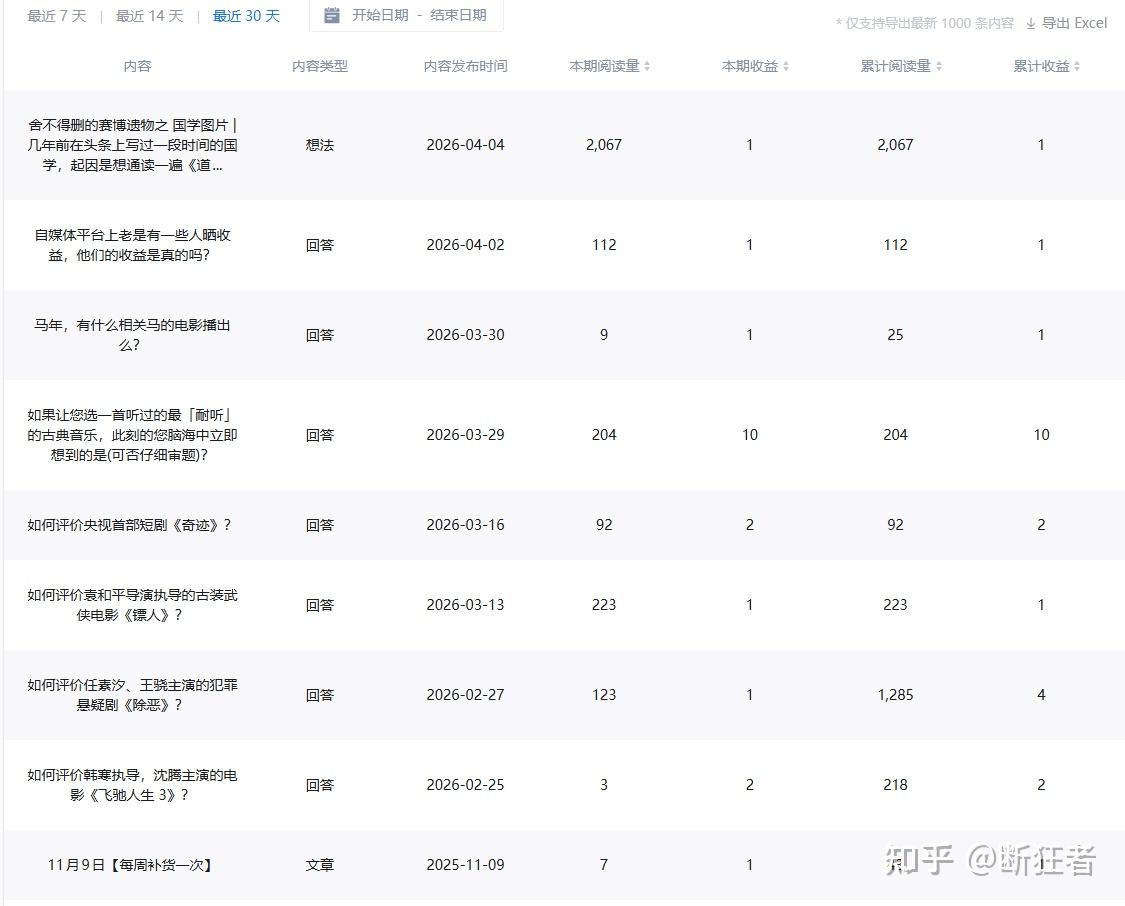This screenshot has height=906, width=1125.
Task: Open post 舍不得删的赛博遗物之 国学图片
Action: pyautogui.click(x=132, y=145)
